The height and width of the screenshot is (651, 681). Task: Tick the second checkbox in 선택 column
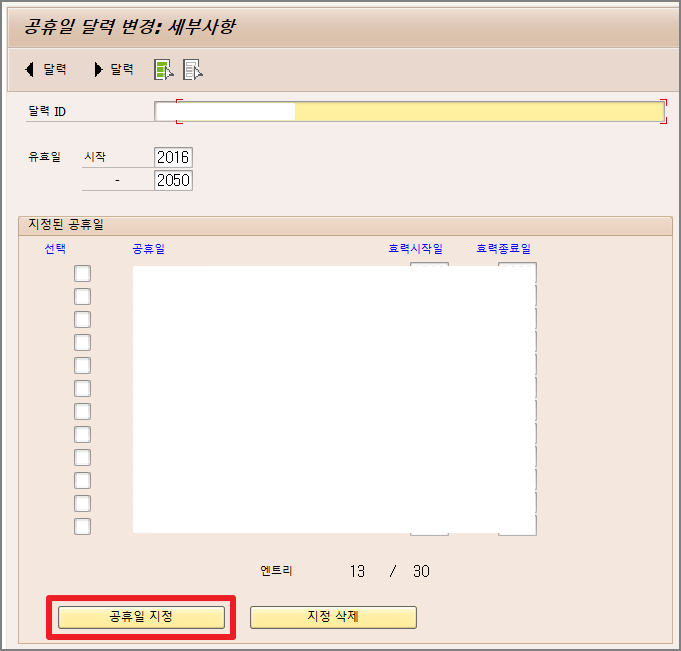point(83,297)
